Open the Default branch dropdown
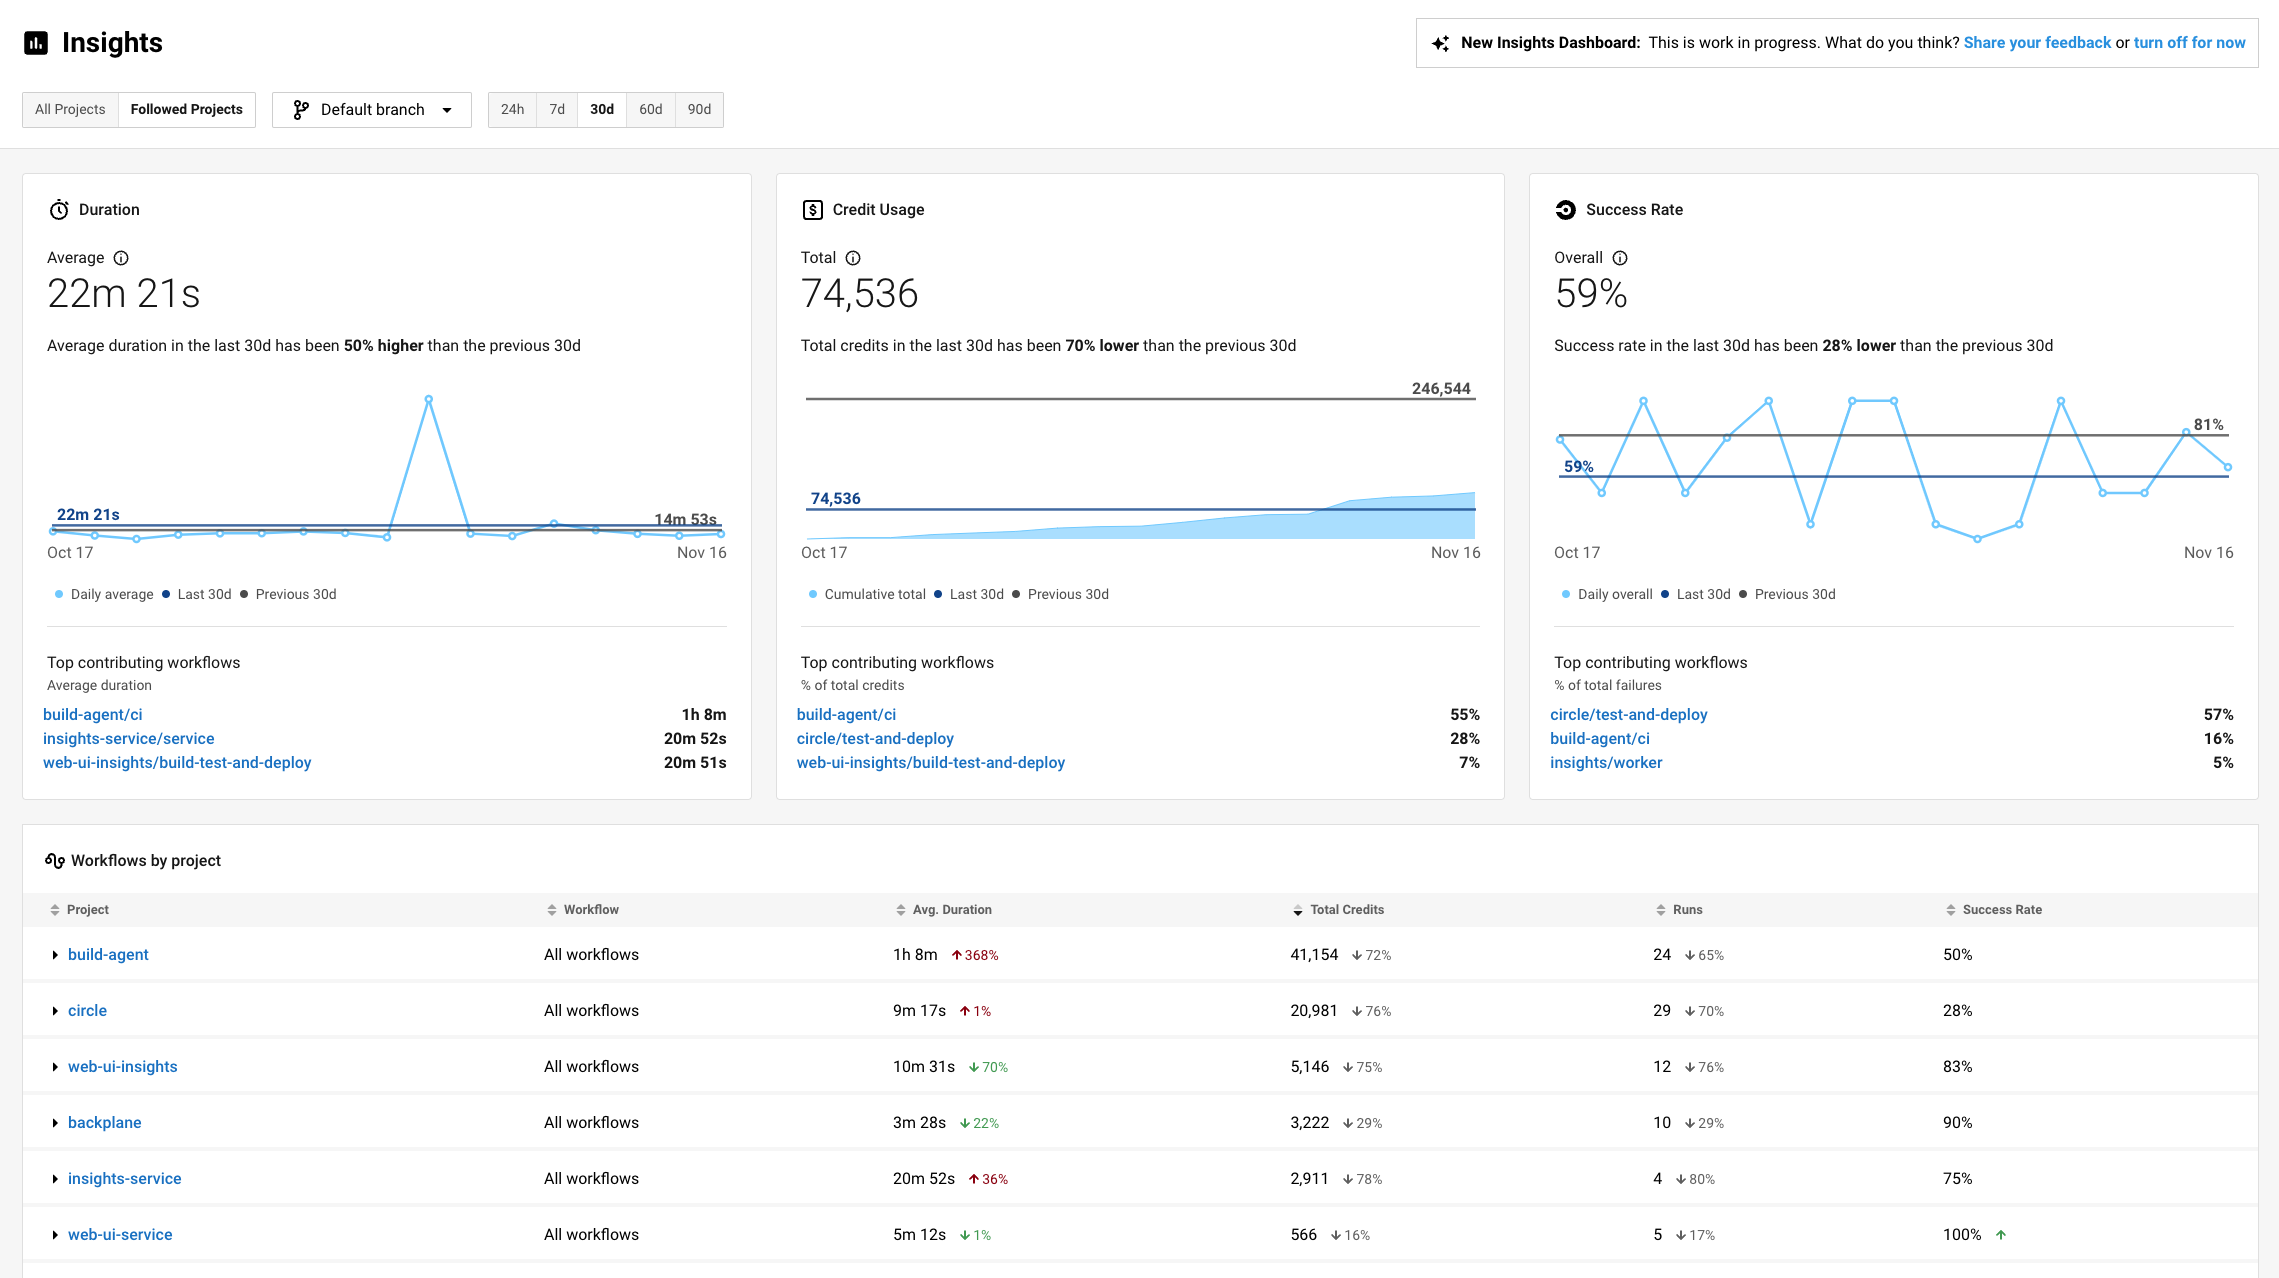This screenshot has height=1278, width=2279. pos(372,110)
